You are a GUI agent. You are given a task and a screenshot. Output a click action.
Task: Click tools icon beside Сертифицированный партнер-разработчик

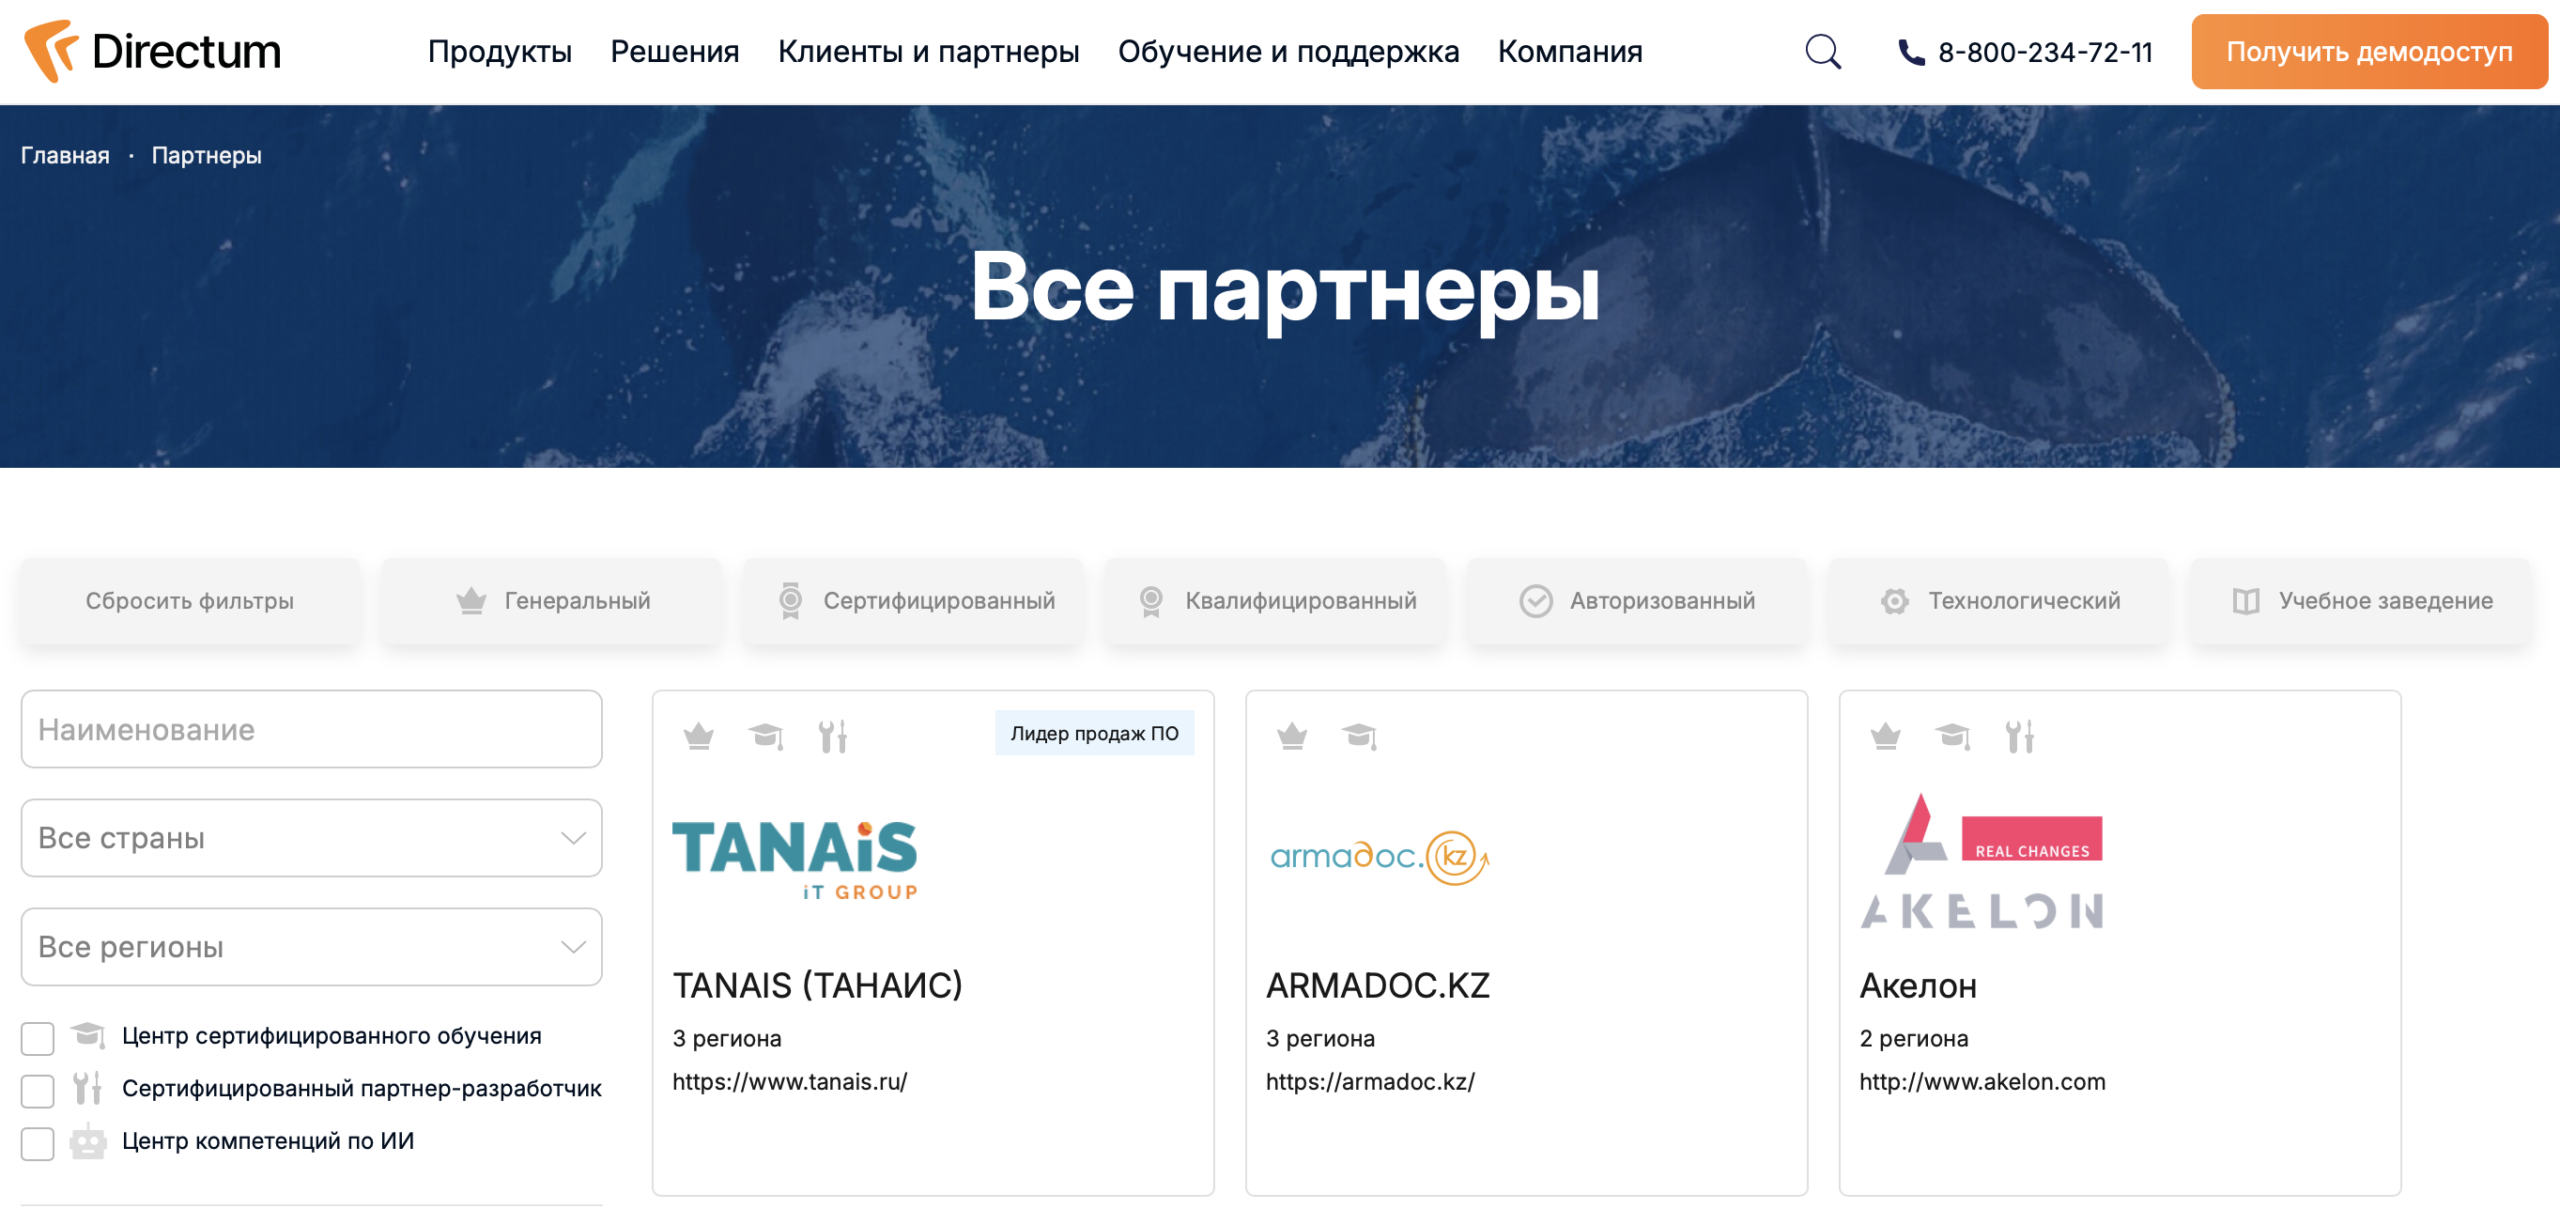click(88, 1088)
